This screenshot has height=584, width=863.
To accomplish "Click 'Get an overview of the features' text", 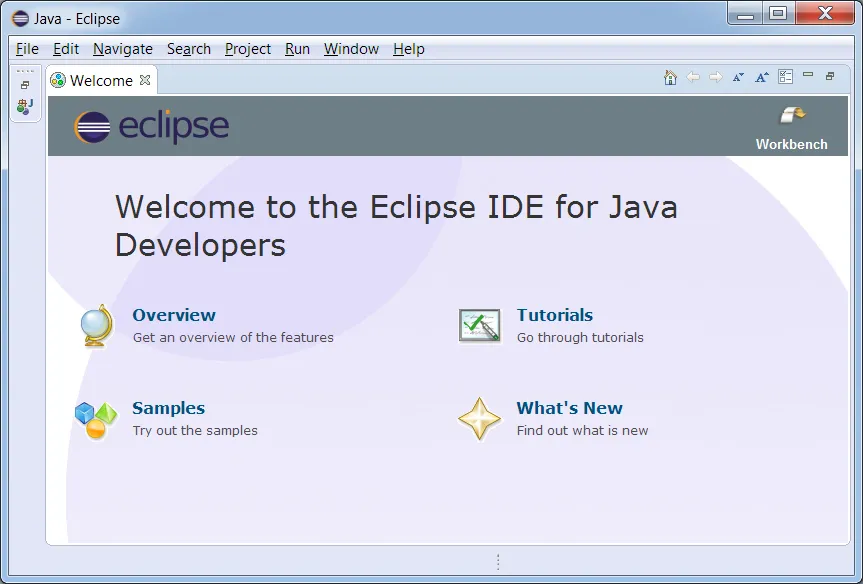I will 233,337.
